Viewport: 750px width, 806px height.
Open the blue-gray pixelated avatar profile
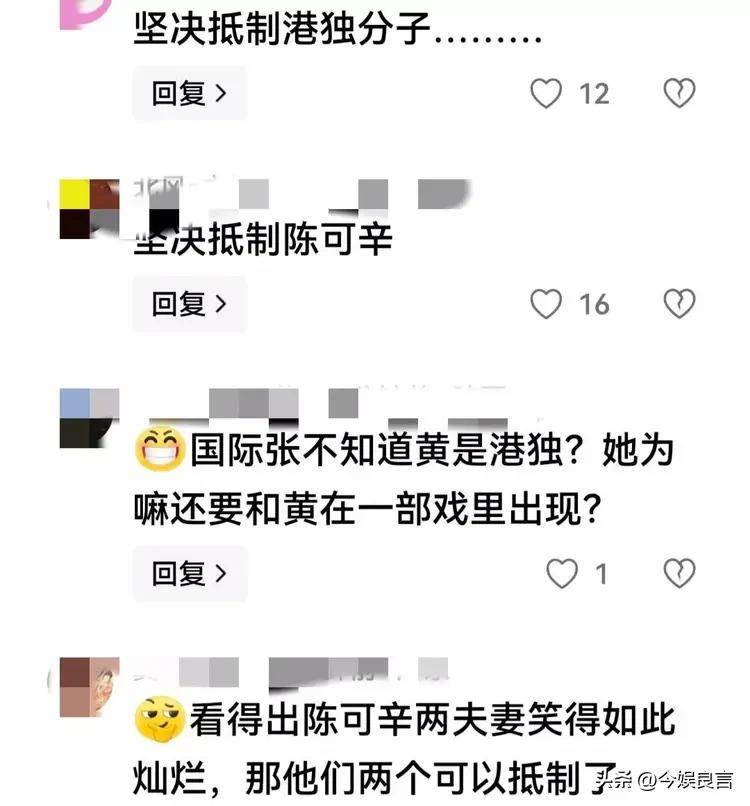point(89,418)
